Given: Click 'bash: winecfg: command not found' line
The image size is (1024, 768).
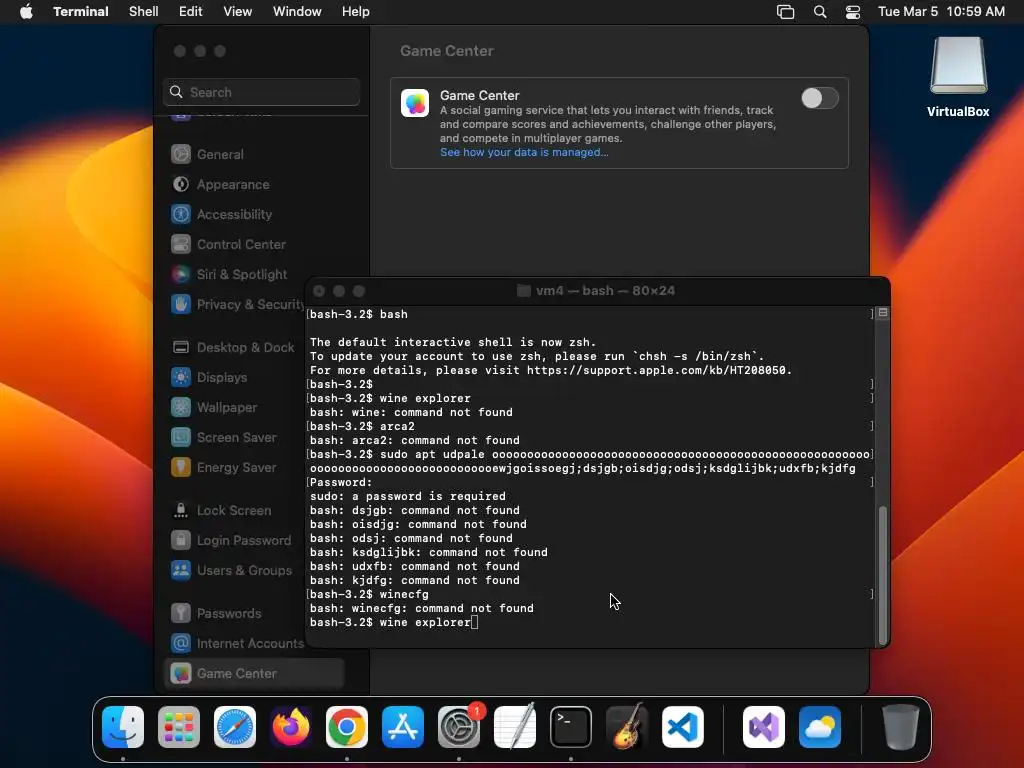Looking at the screenshot, I should (x=422, y=608).
